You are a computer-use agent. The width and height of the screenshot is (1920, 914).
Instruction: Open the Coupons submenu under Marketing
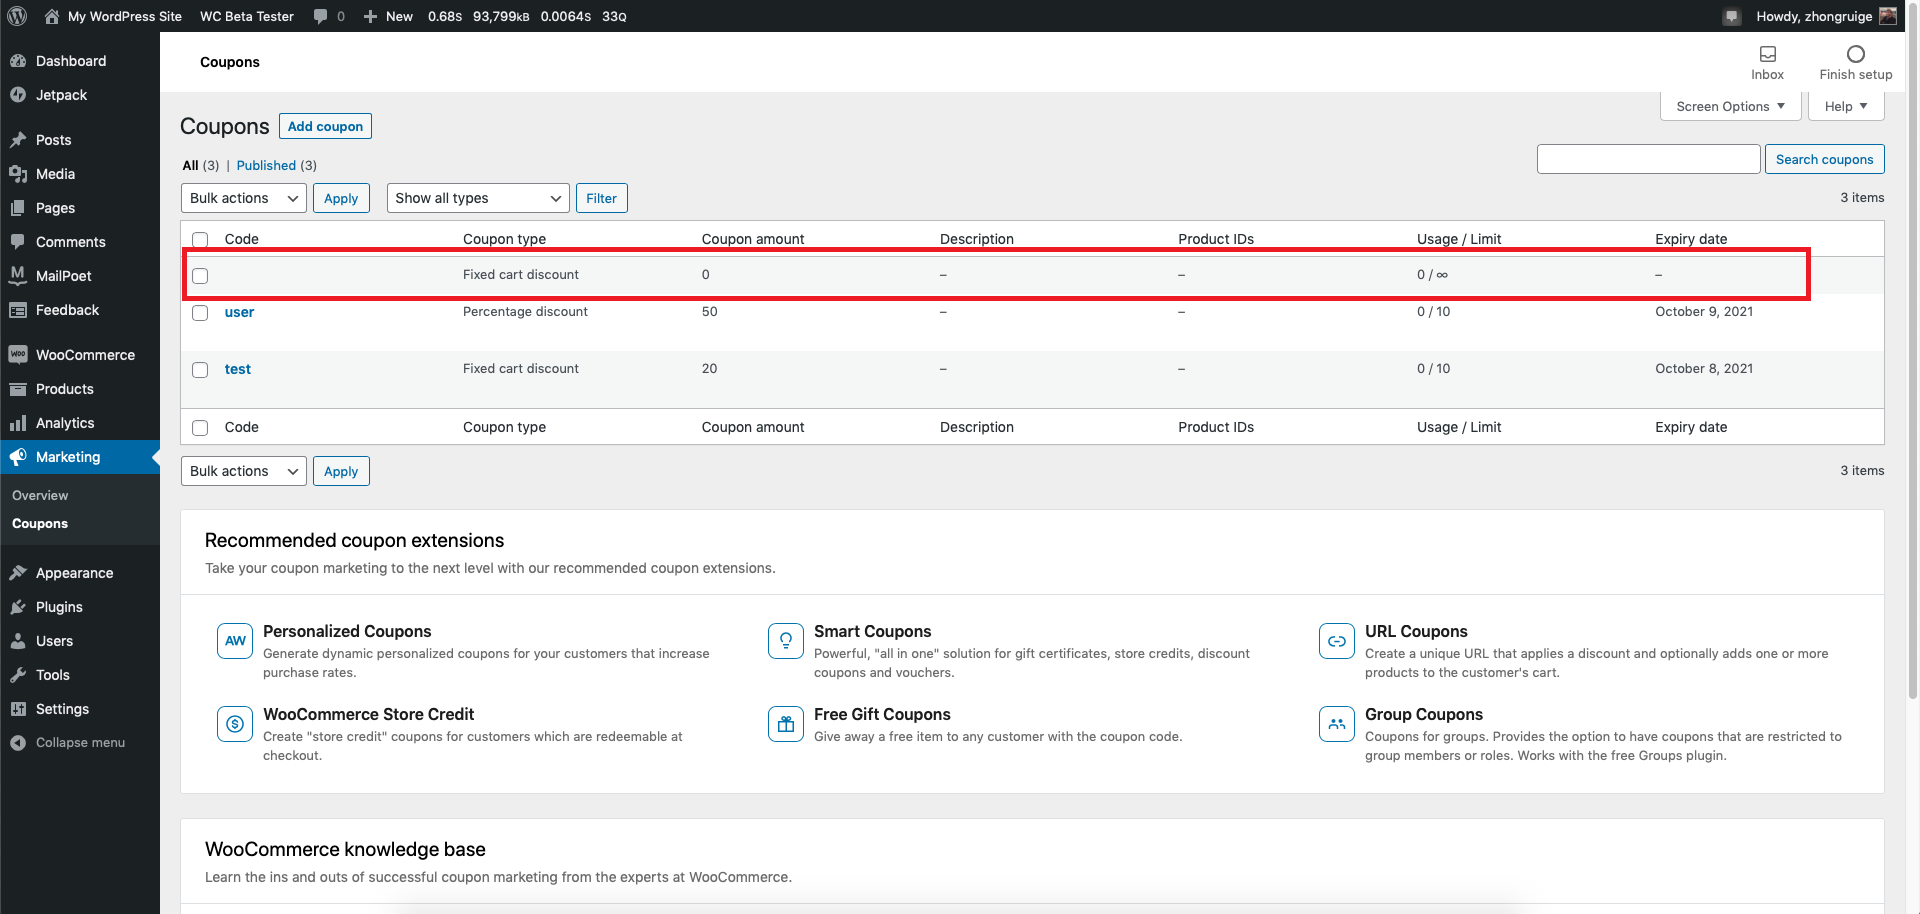click(40, 523)
